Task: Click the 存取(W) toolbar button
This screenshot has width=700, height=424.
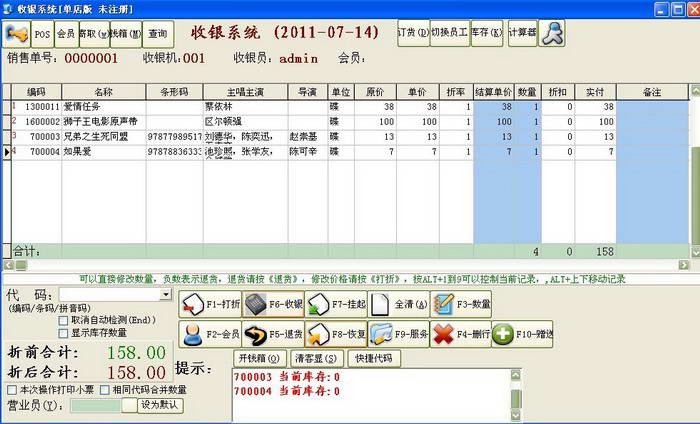Action: (95, 34)
